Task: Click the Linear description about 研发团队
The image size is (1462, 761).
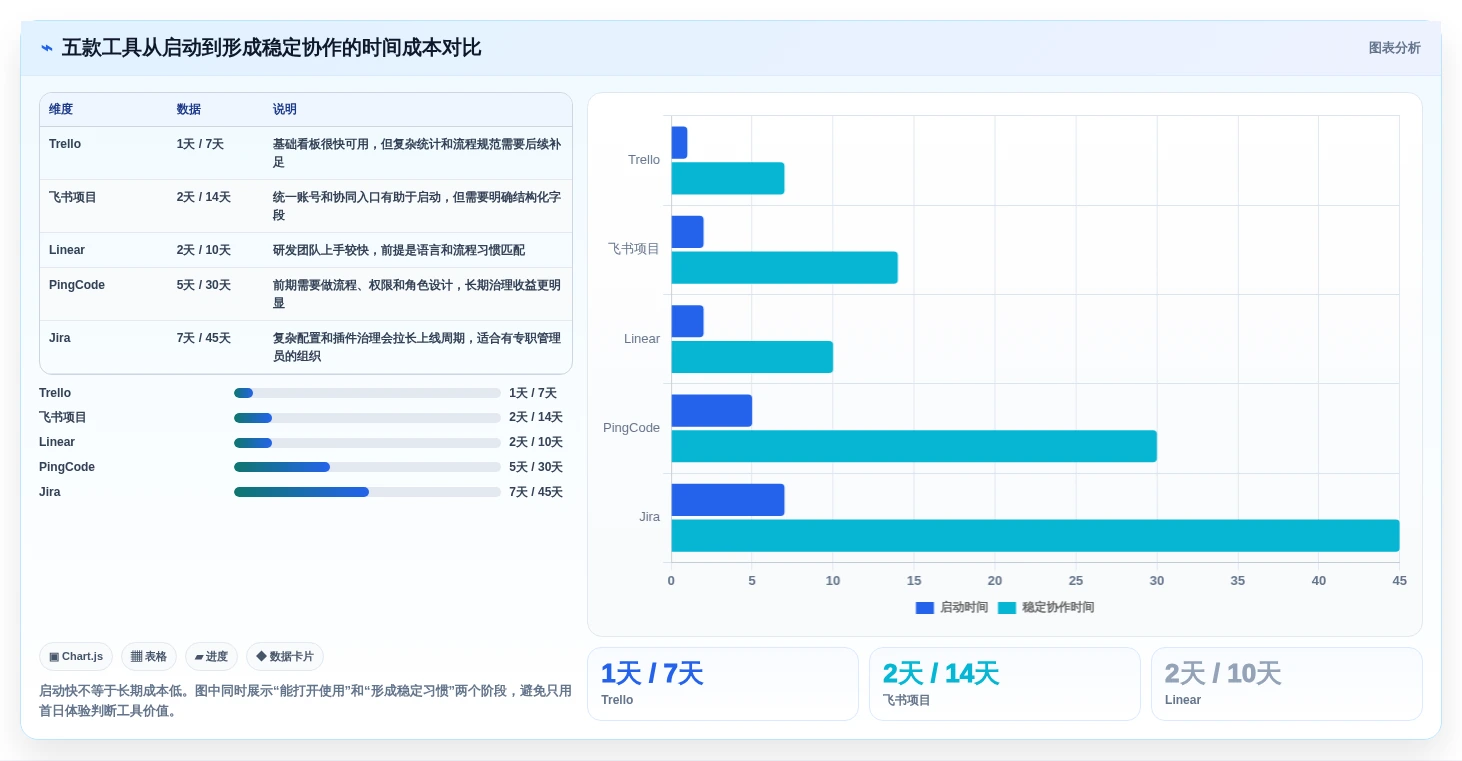Action: pyautogui.click(x=399, y=250)
